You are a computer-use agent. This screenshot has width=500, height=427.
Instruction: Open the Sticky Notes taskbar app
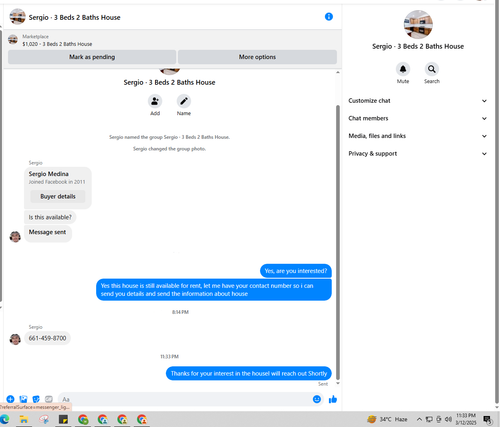click(x=63, y=419)
